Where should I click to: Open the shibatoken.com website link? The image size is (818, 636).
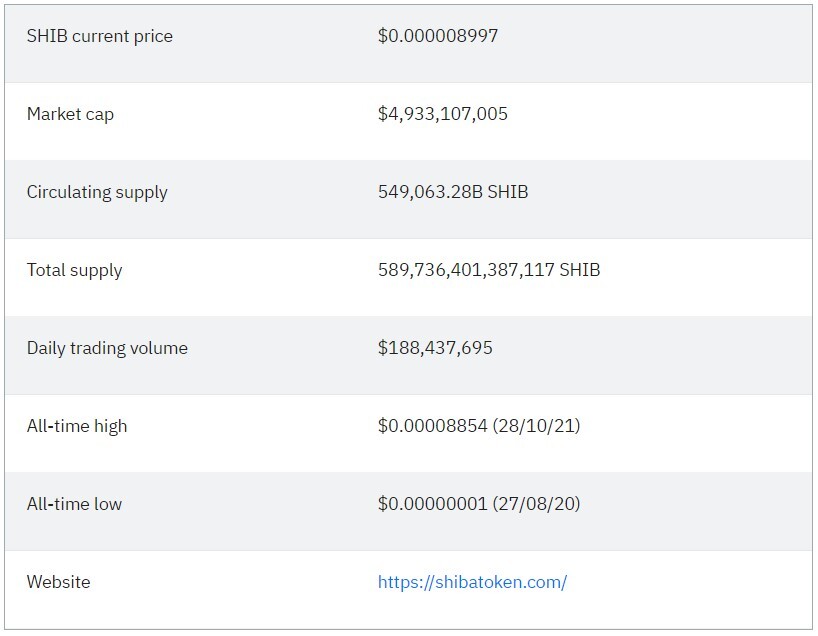472,582
